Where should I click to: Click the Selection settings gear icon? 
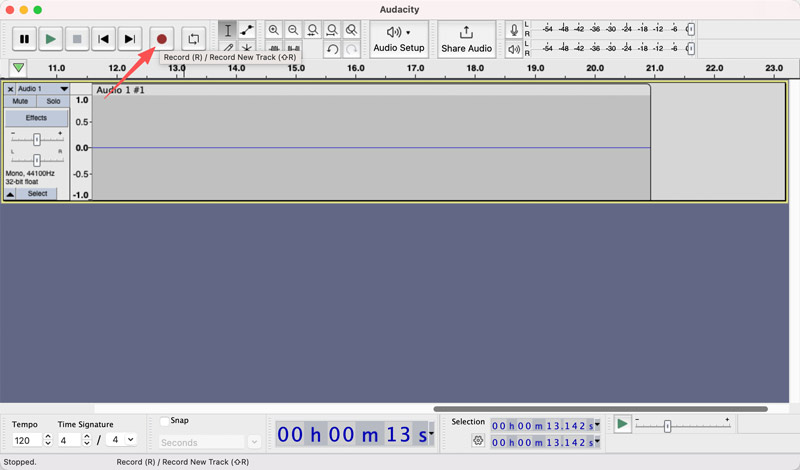coord(478,440)
